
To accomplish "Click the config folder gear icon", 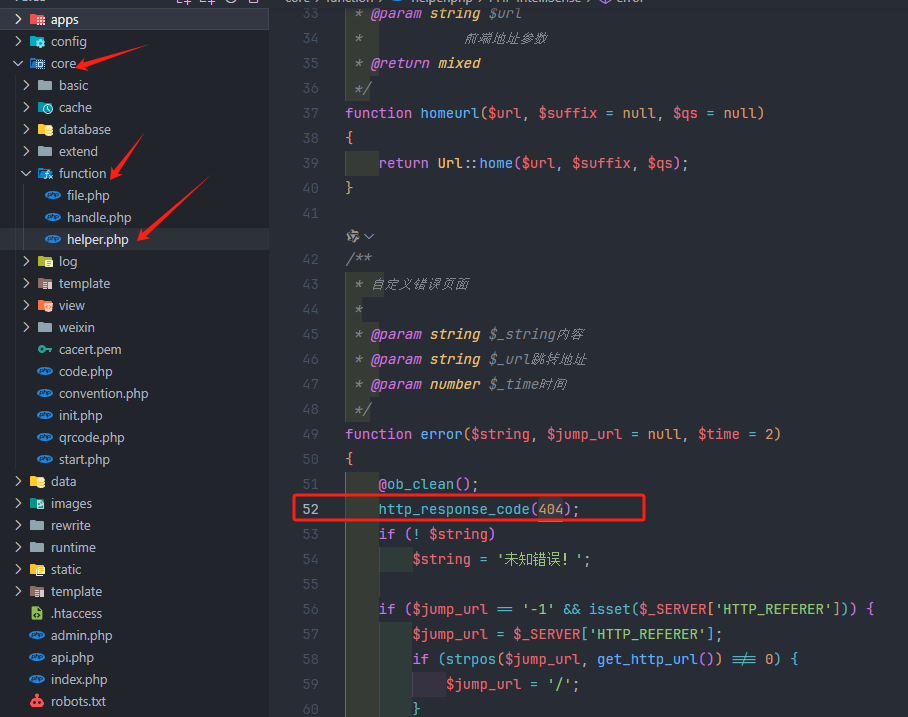I will click(x=37, y=41).
